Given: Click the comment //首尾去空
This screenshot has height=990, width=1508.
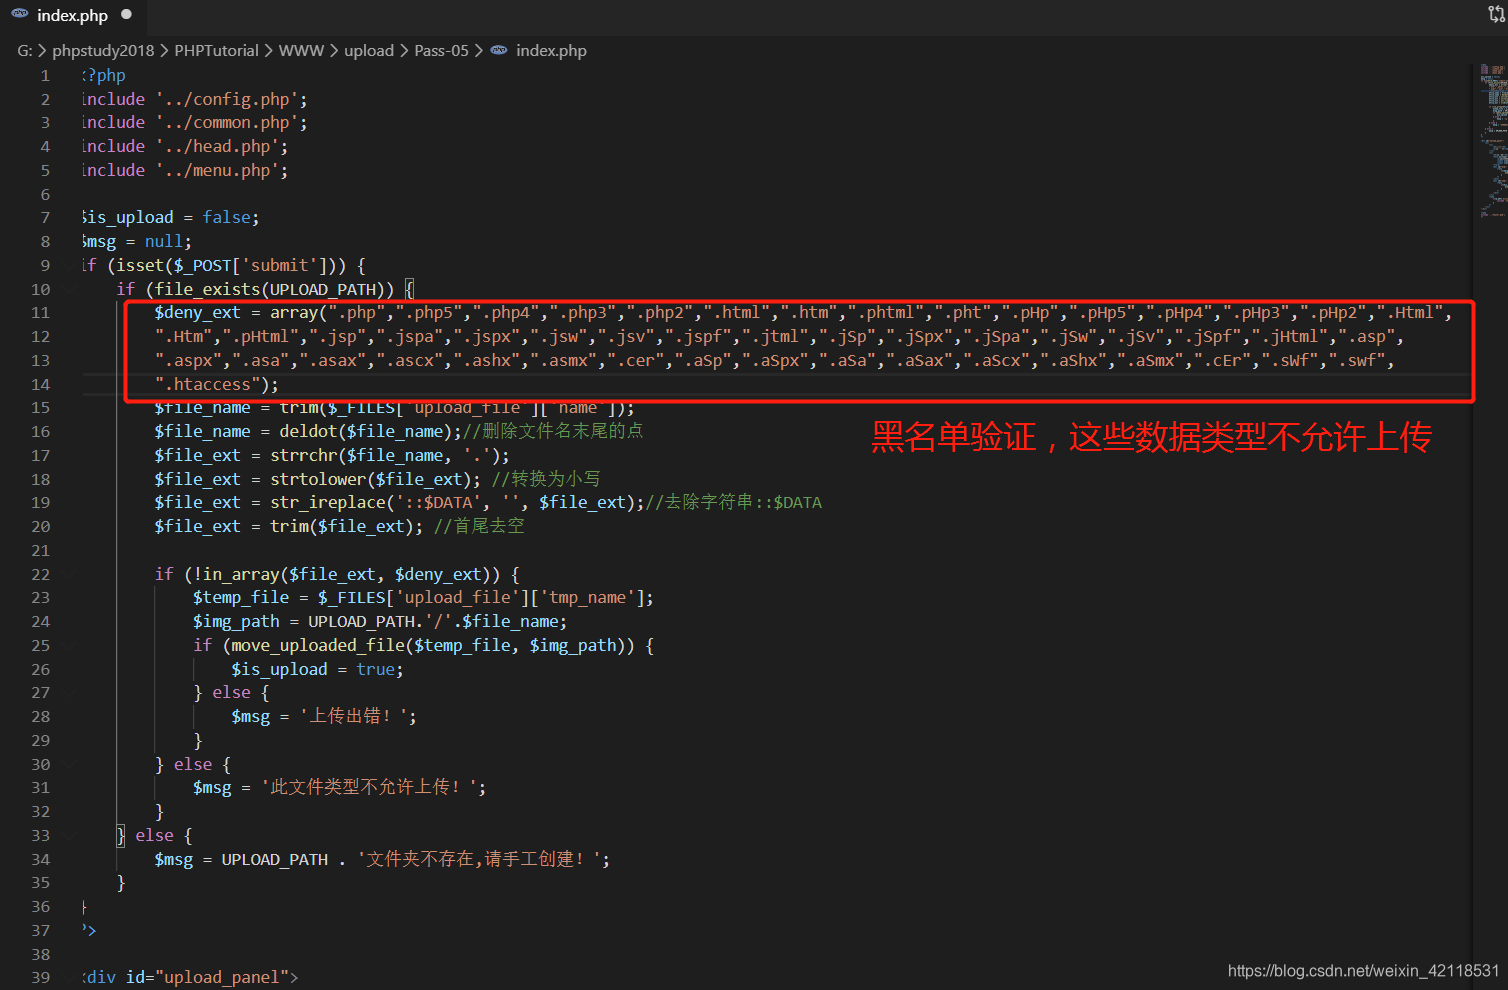Looking at the screenshot, I should [x=478, y=526].
